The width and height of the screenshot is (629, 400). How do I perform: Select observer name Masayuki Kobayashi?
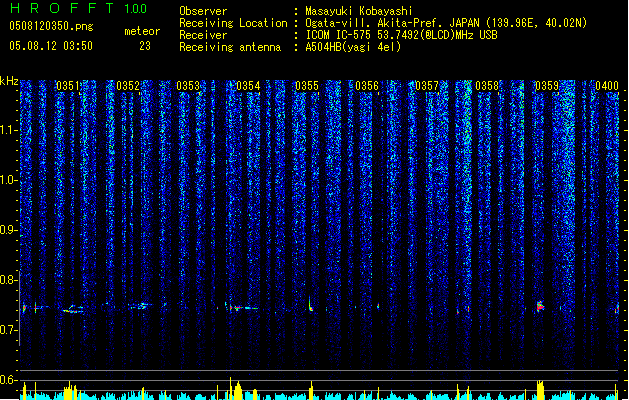coord(359,11)
